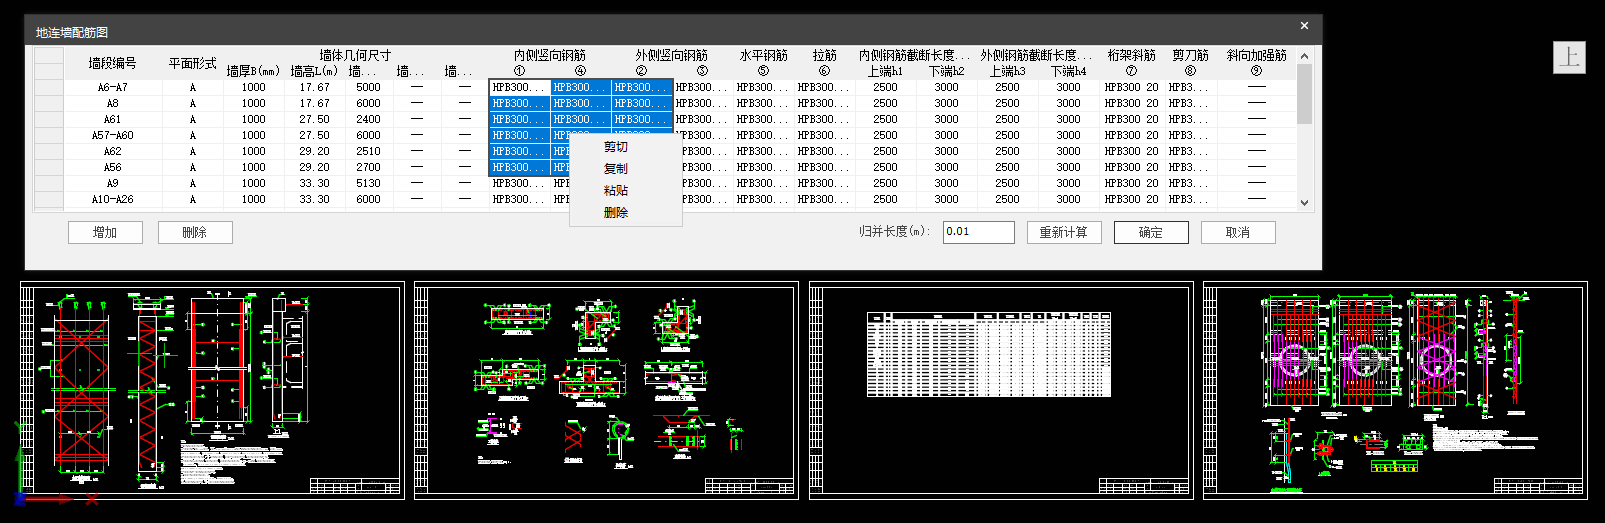
Task: Click the 取消 button
Action: 1238,232
